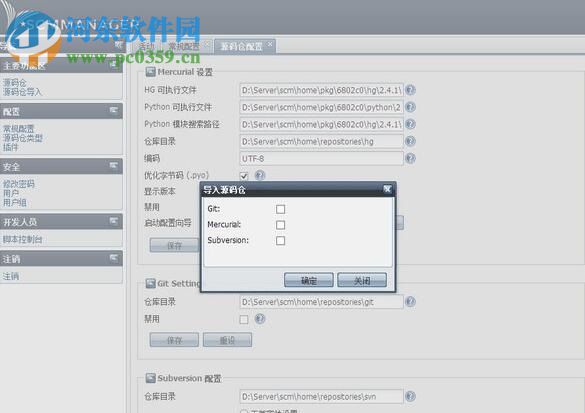Close the 源码仓配置 tab

[x=270, y=44]
